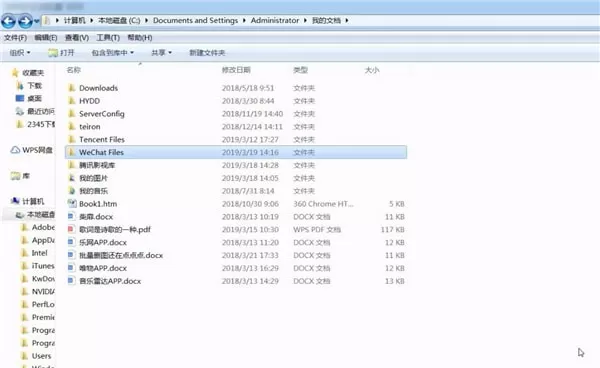The width and height of the screenshot is (600, 368).
Task: Select the 乐网APP.docx file icon
Action: point(71,243)
